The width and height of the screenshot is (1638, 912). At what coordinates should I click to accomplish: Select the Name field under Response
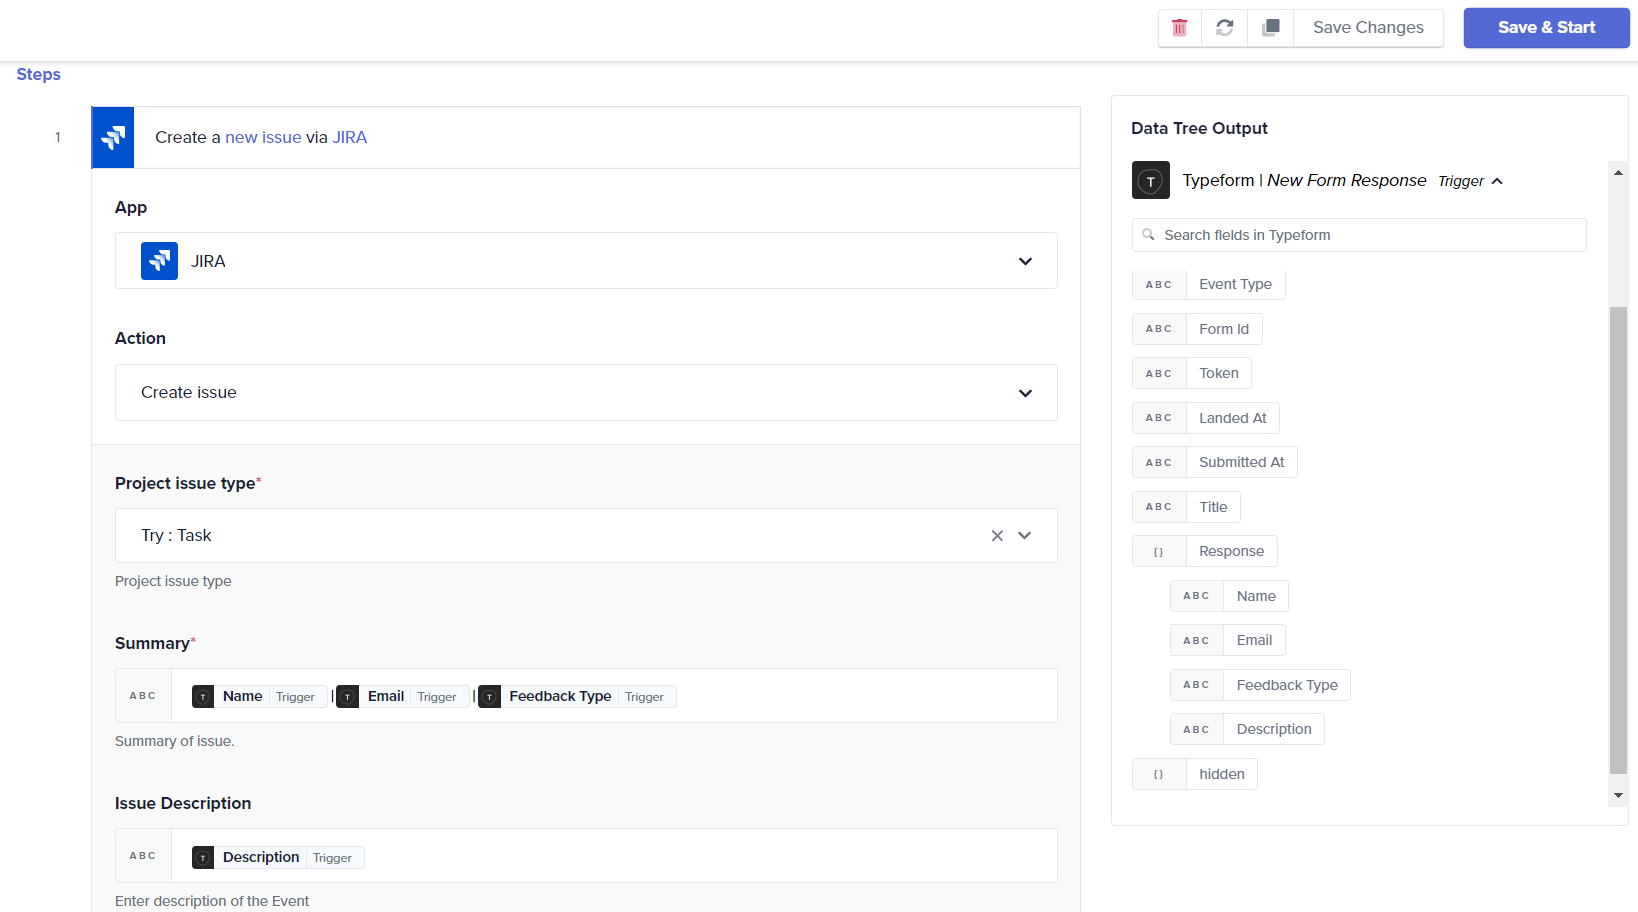(1229, 596)
